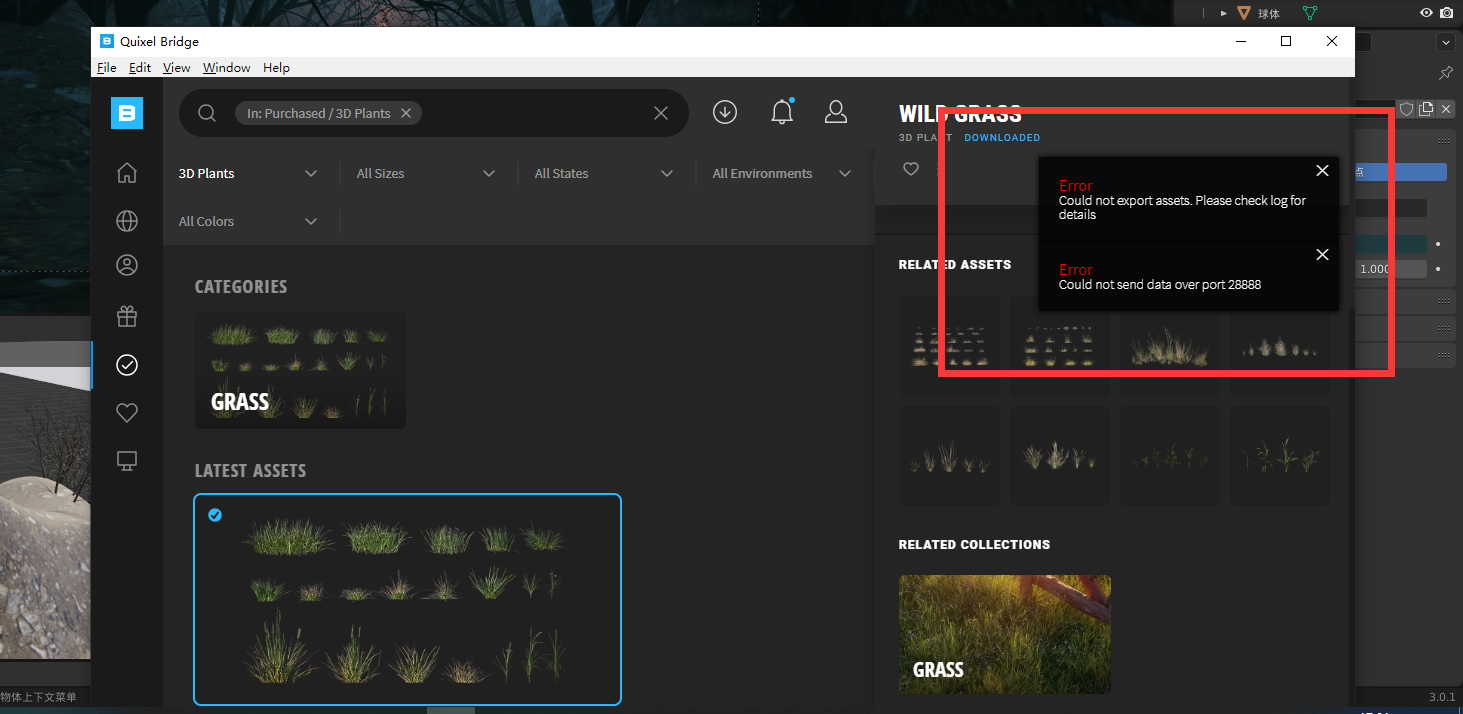This screenshot has height=714, width=1463.
Task: Open the All States dropdown
Action: pyautogui.click(x=604, y=173)
